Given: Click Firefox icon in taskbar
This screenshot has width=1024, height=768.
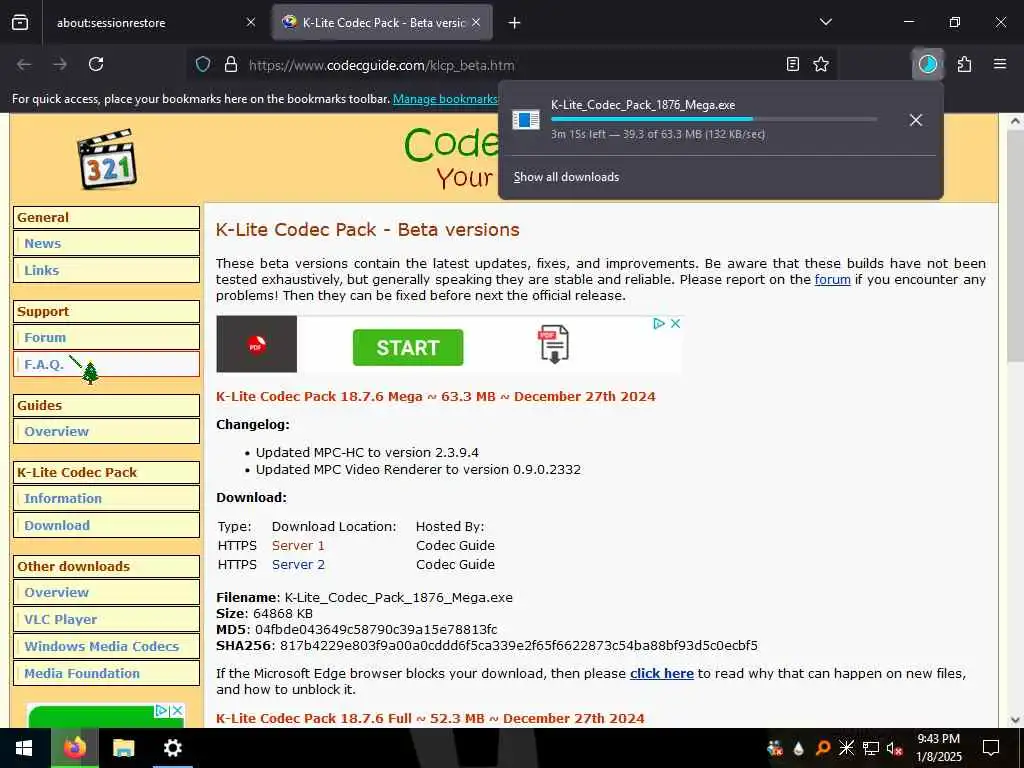Looking at the screenshot, I should click(x=74, y=748).
